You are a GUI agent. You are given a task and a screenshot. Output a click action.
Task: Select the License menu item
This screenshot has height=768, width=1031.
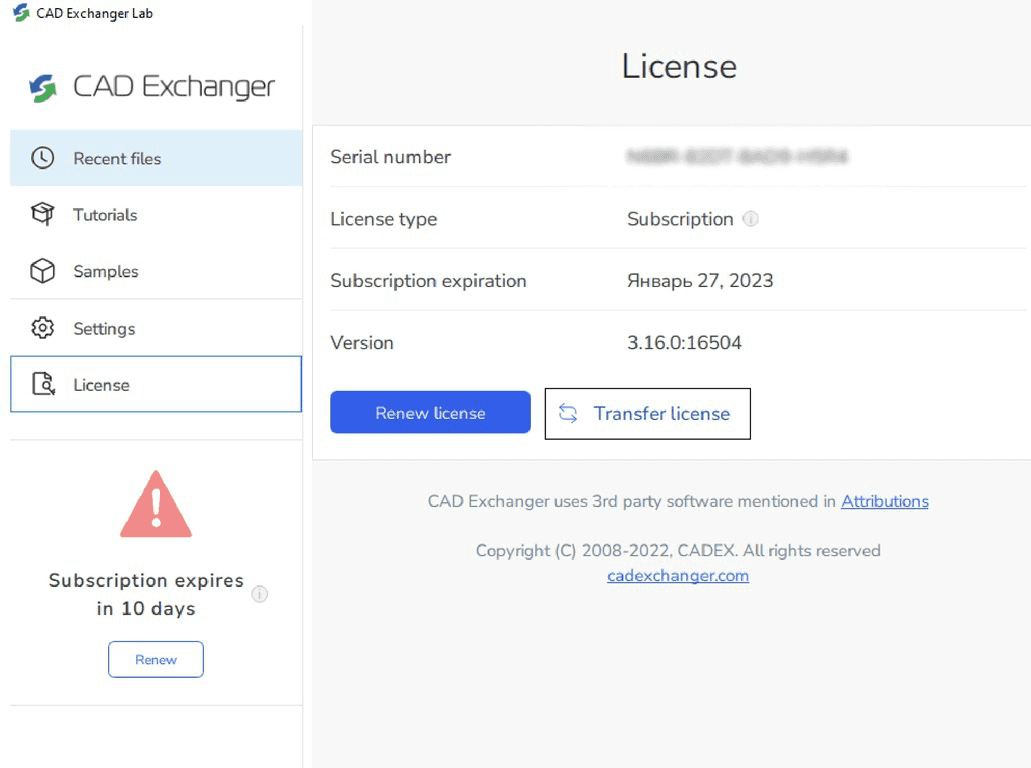pyautogui.click(x=156, y=385)
